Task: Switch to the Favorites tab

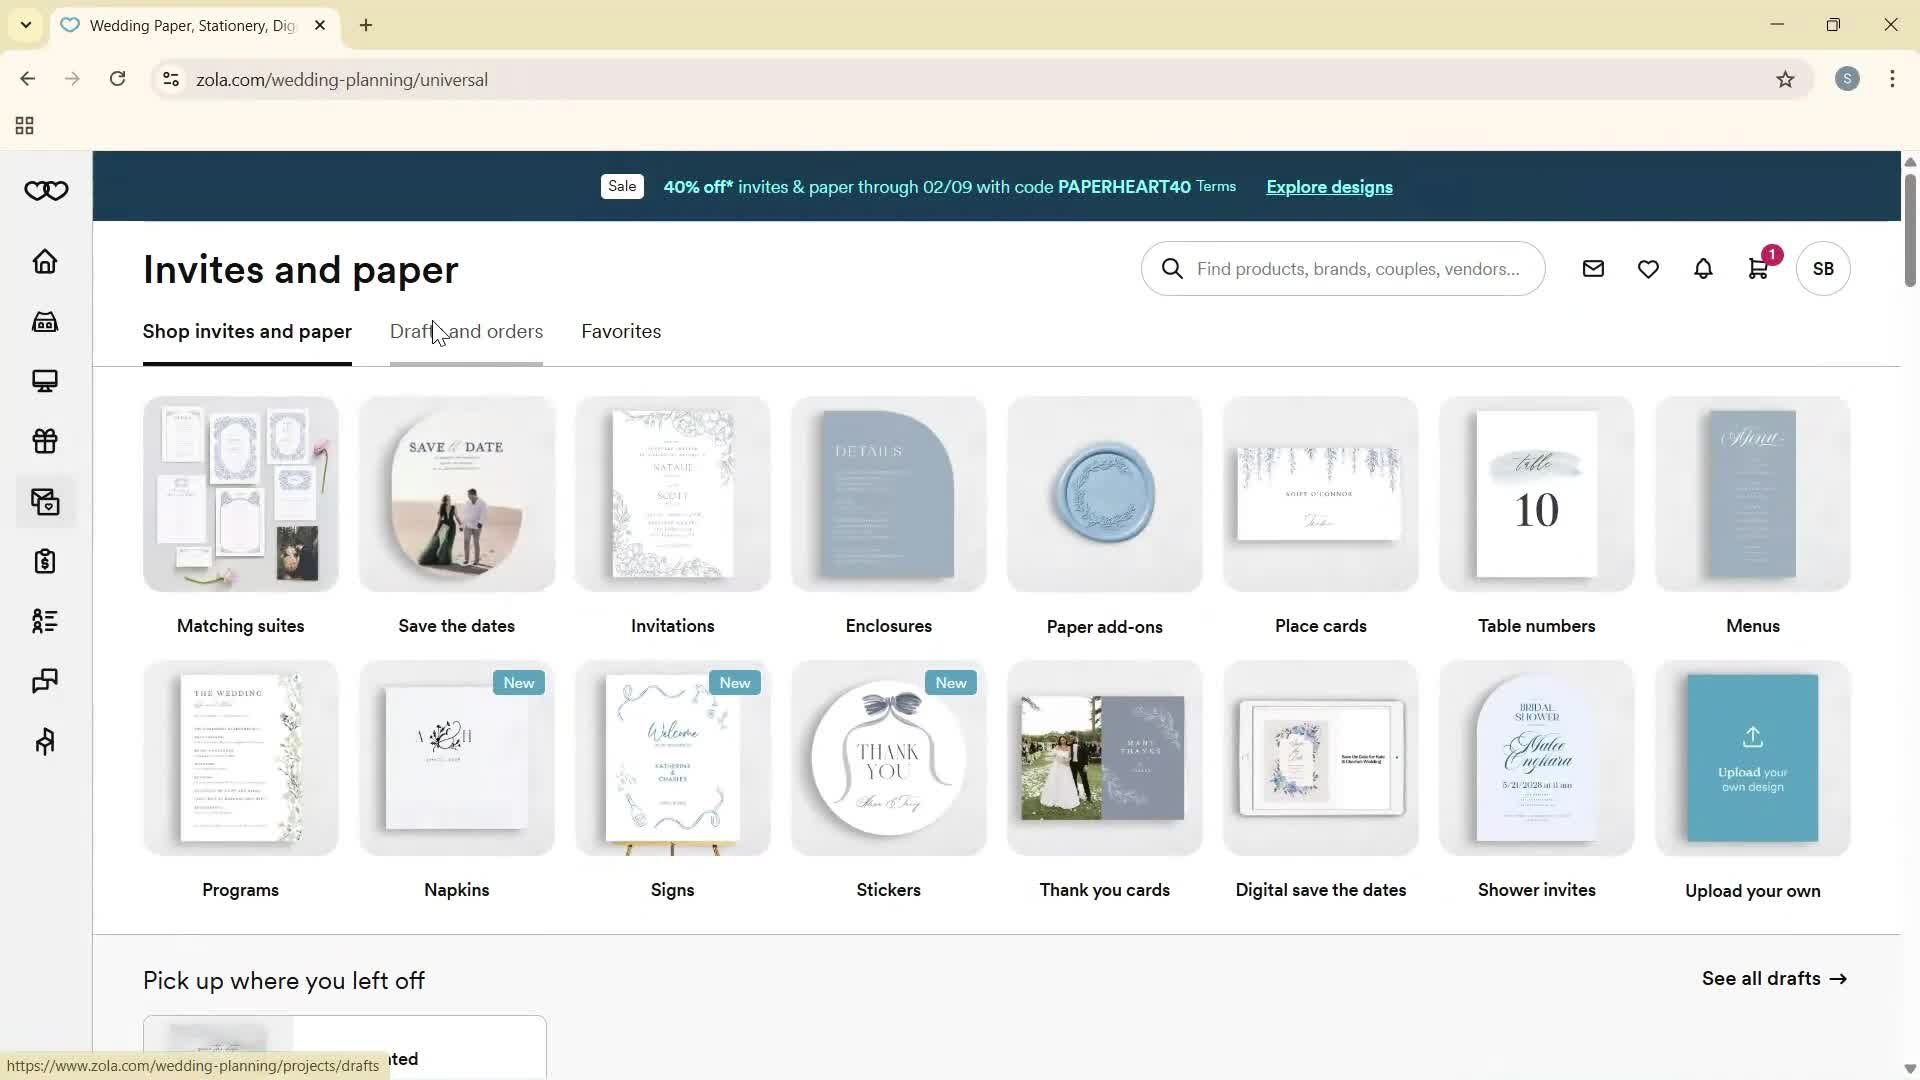Action: [x=620, y=331]
